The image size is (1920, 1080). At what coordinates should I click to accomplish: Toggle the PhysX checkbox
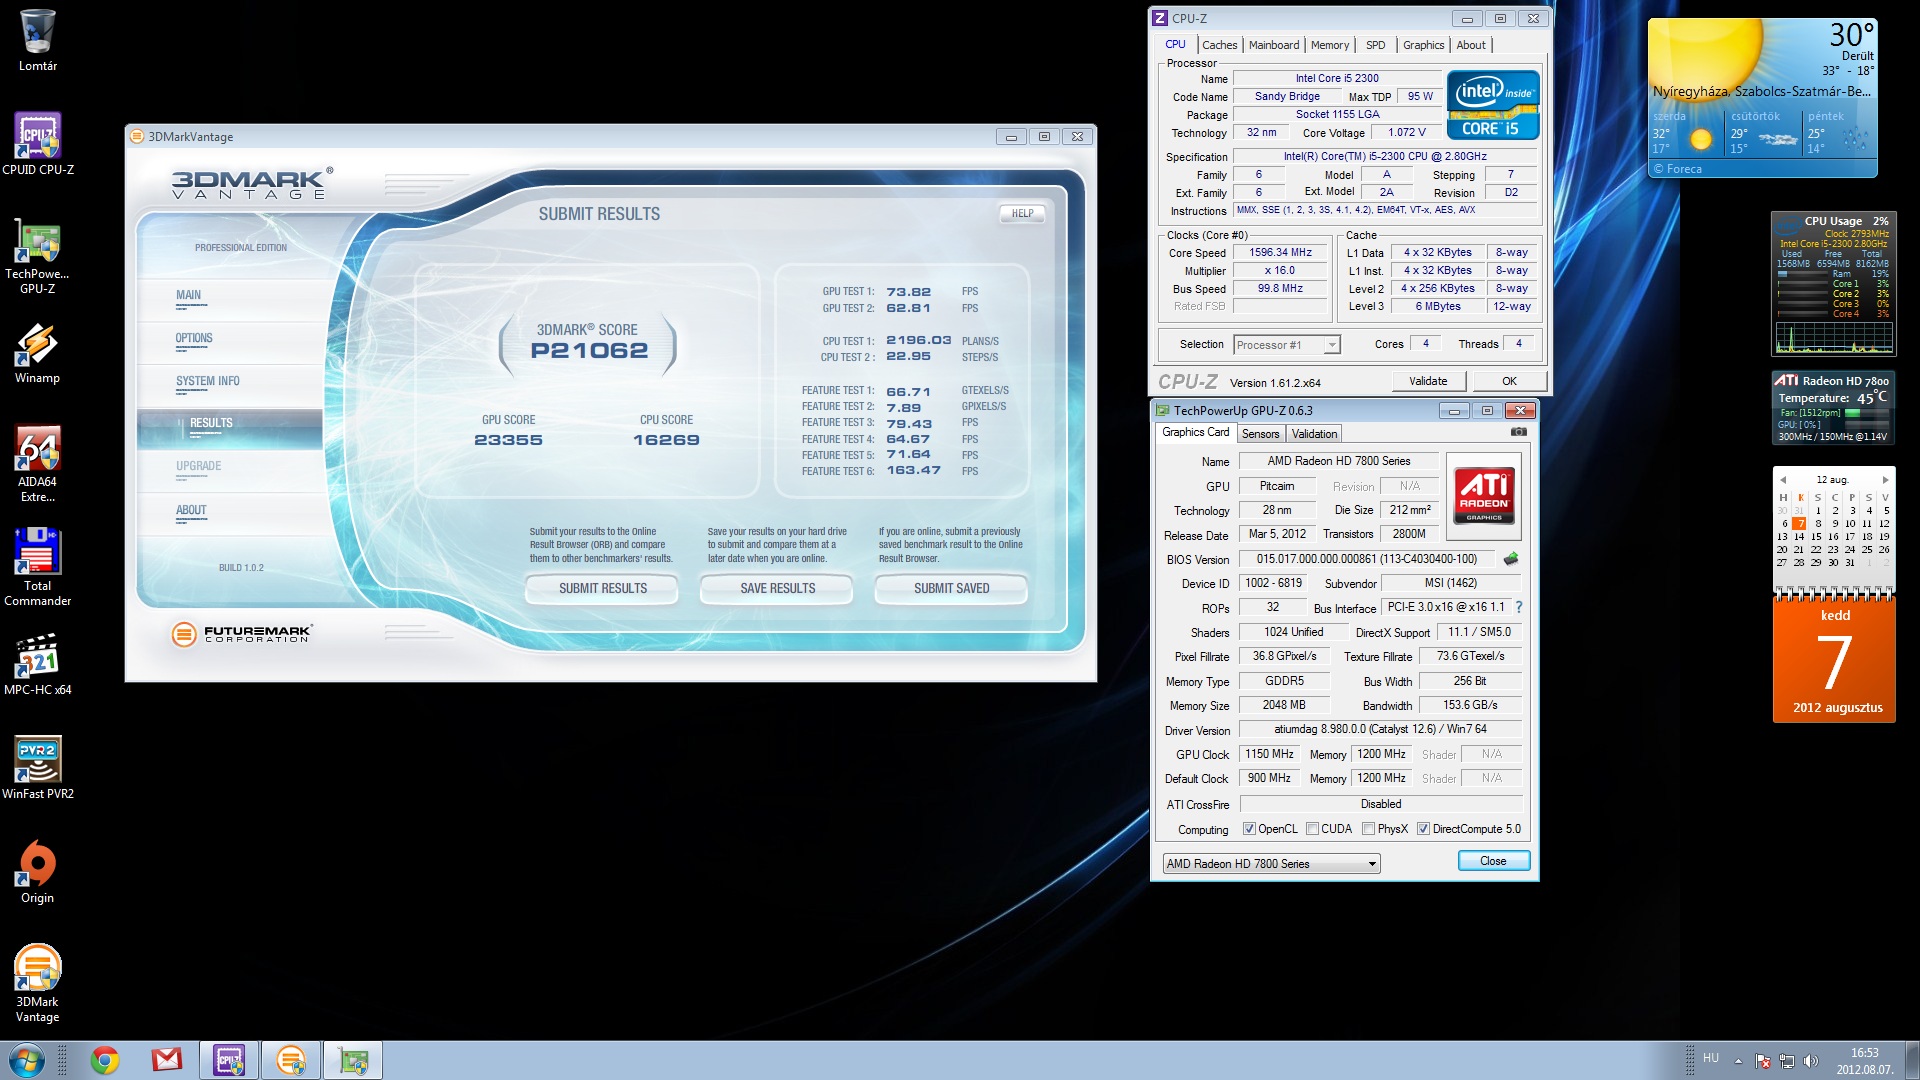(x=1368, y=829)
